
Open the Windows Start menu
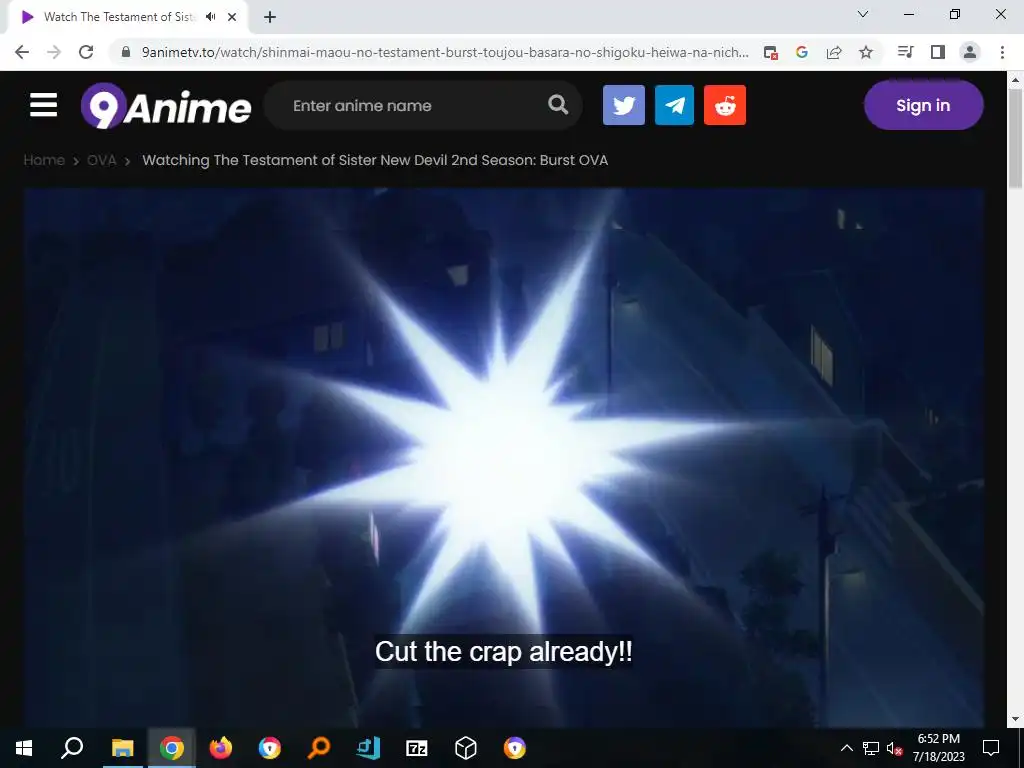pyautogui.click(x=24, y=748)
